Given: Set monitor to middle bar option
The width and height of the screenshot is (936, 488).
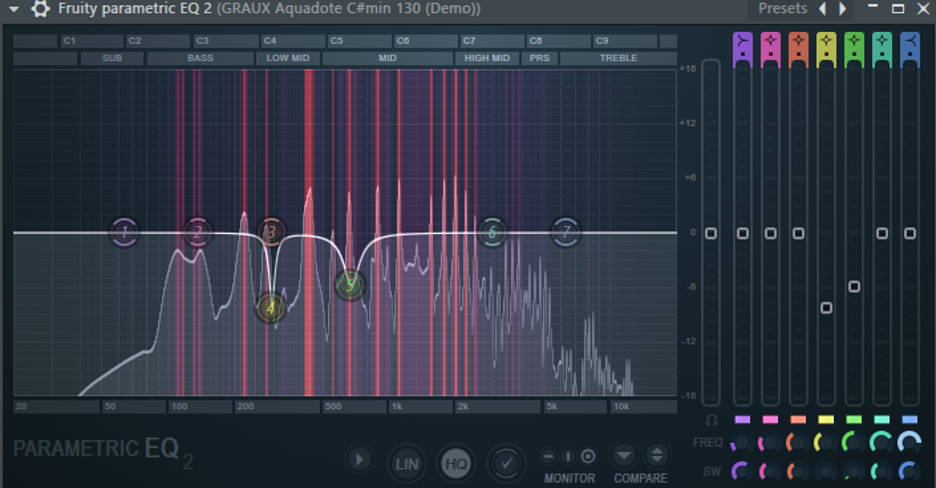Looking at the screenshot, I should [x=568, y=456].
